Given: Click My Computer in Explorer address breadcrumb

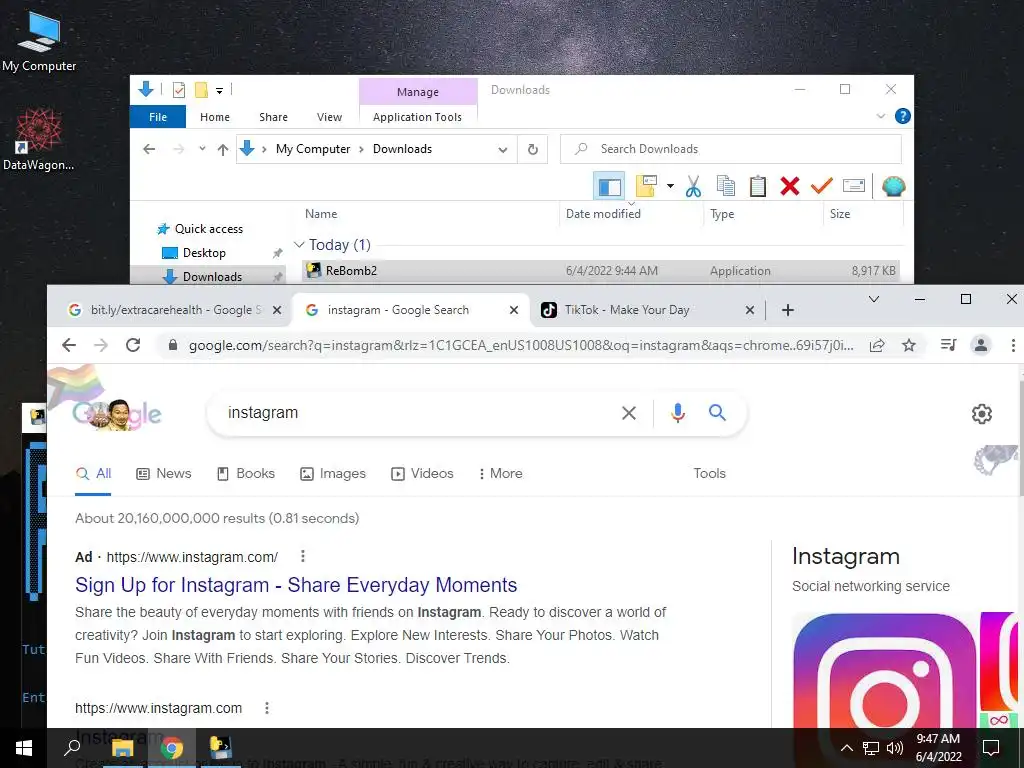Looking at the screenshot, I should (313, 149).
